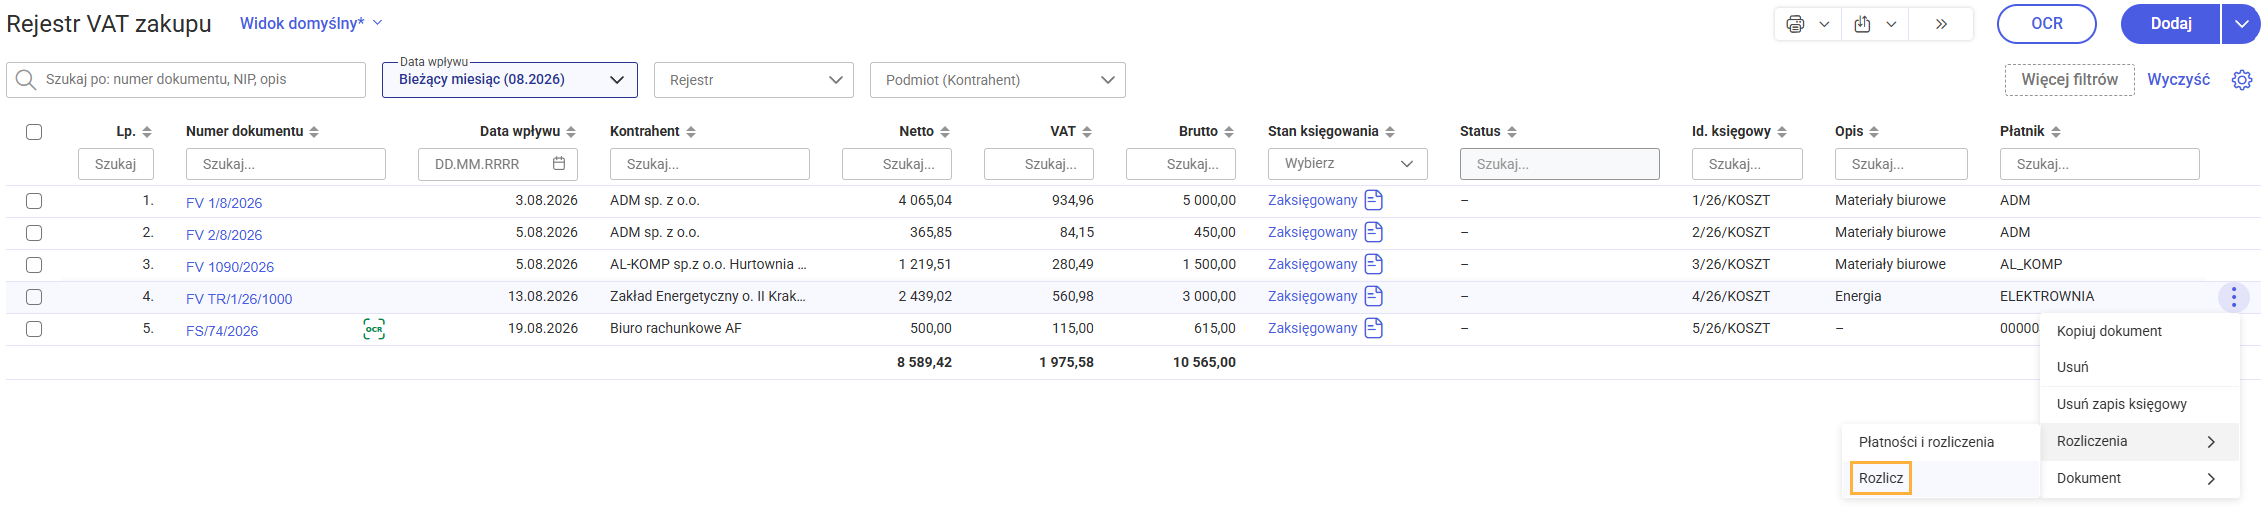Click the OCR badge on the FS/74/2026 row
This screenshot has height=508, width=2263.
click(374, 329)
